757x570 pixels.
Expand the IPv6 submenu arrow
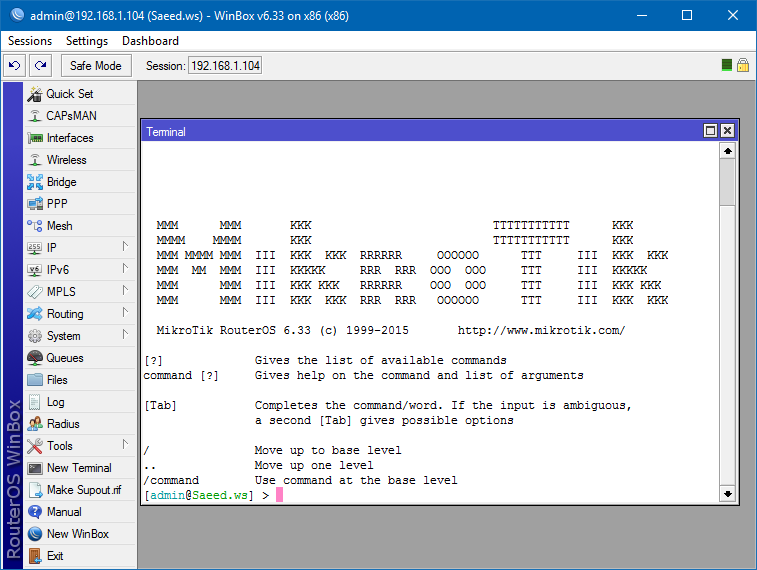tap(125, 268)
